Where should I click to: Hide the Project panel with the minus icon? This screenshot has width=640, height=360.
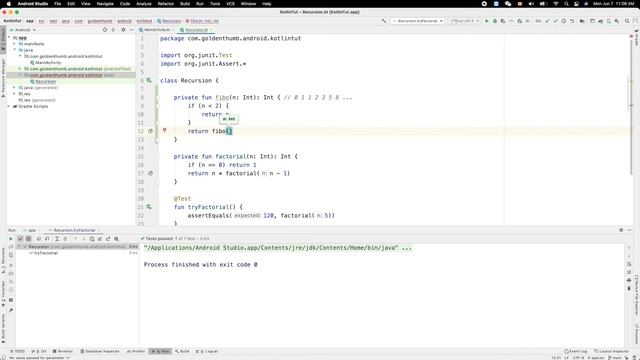pos(131,30)
